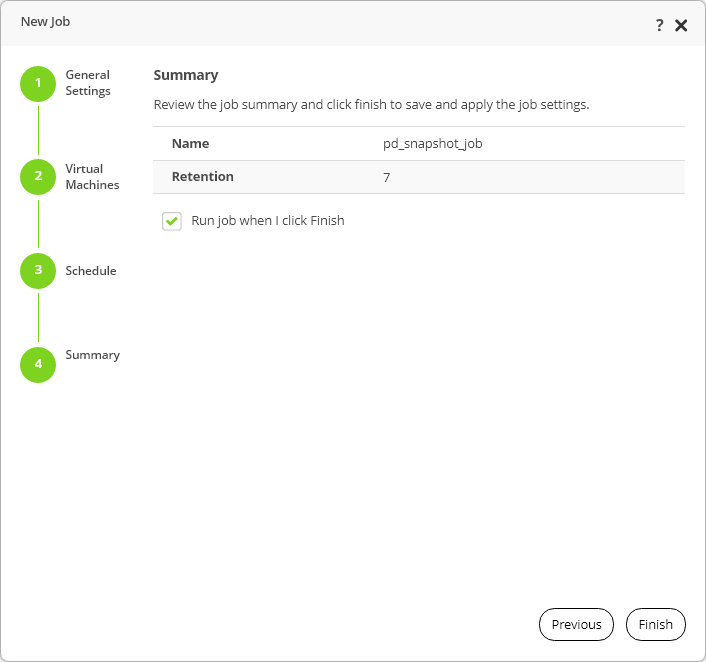Screen dimensions: 706x662
Task: Click the "Run job when I click Finish" label
Action: coord(268,221)
